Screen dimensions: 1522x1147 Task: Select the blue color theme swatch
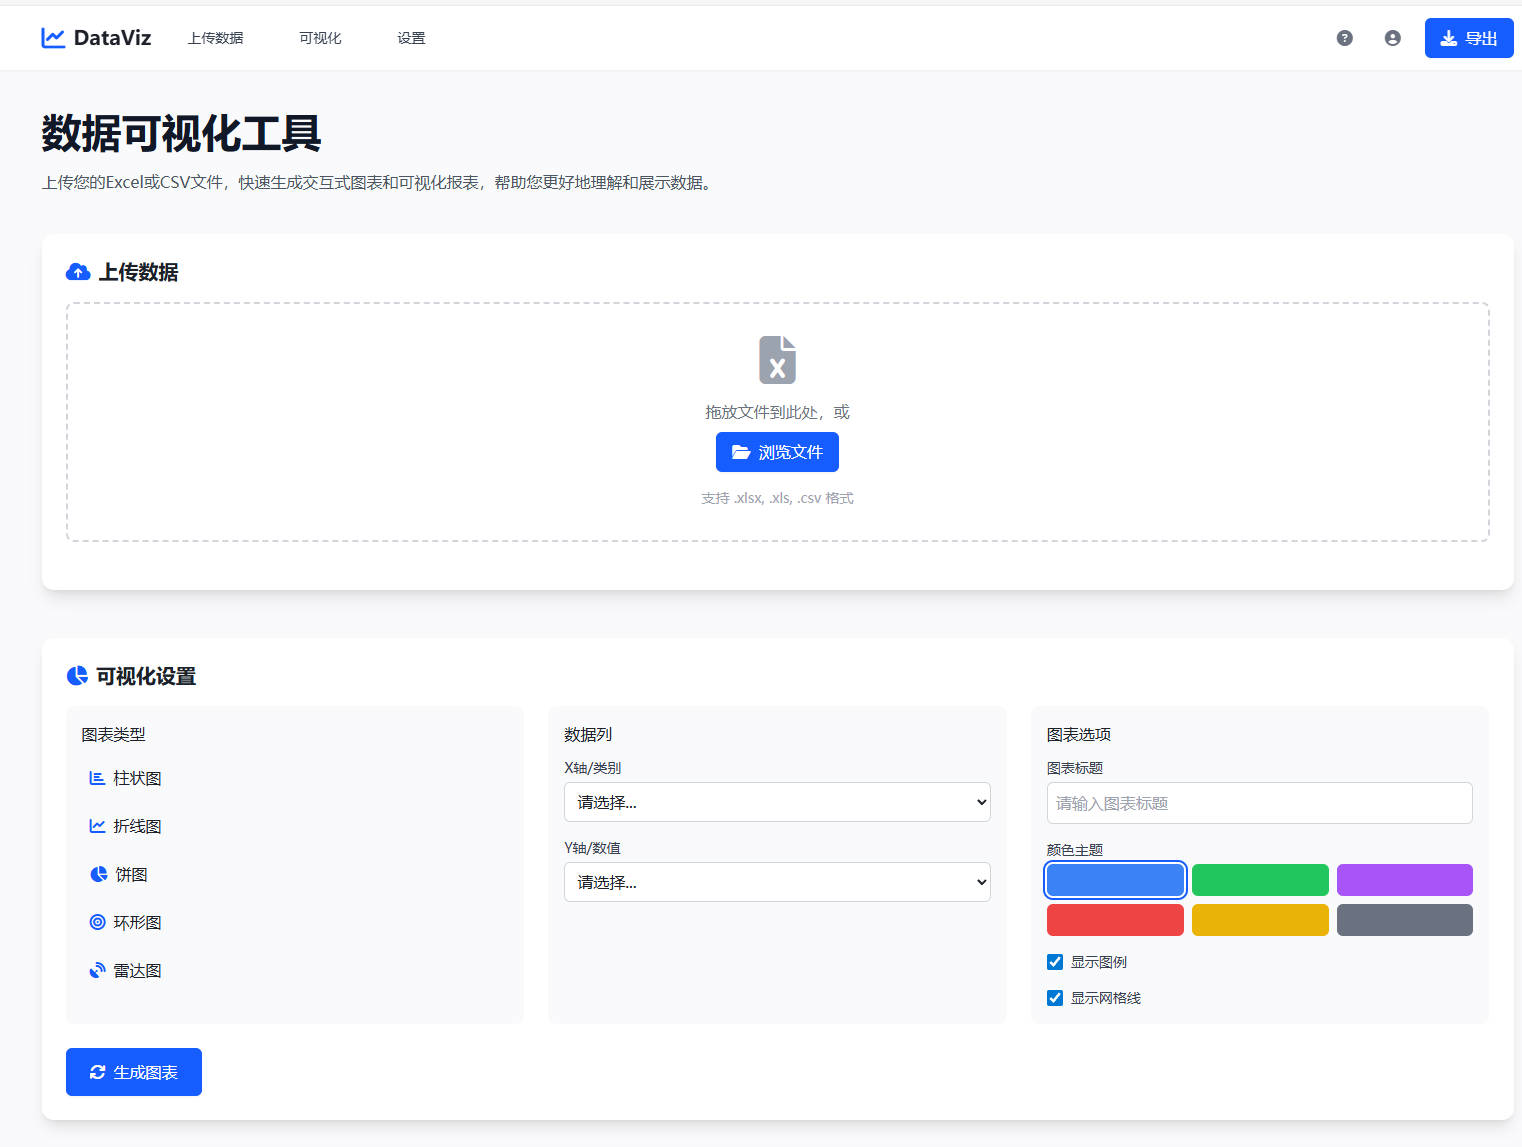tap(1115, 880)
